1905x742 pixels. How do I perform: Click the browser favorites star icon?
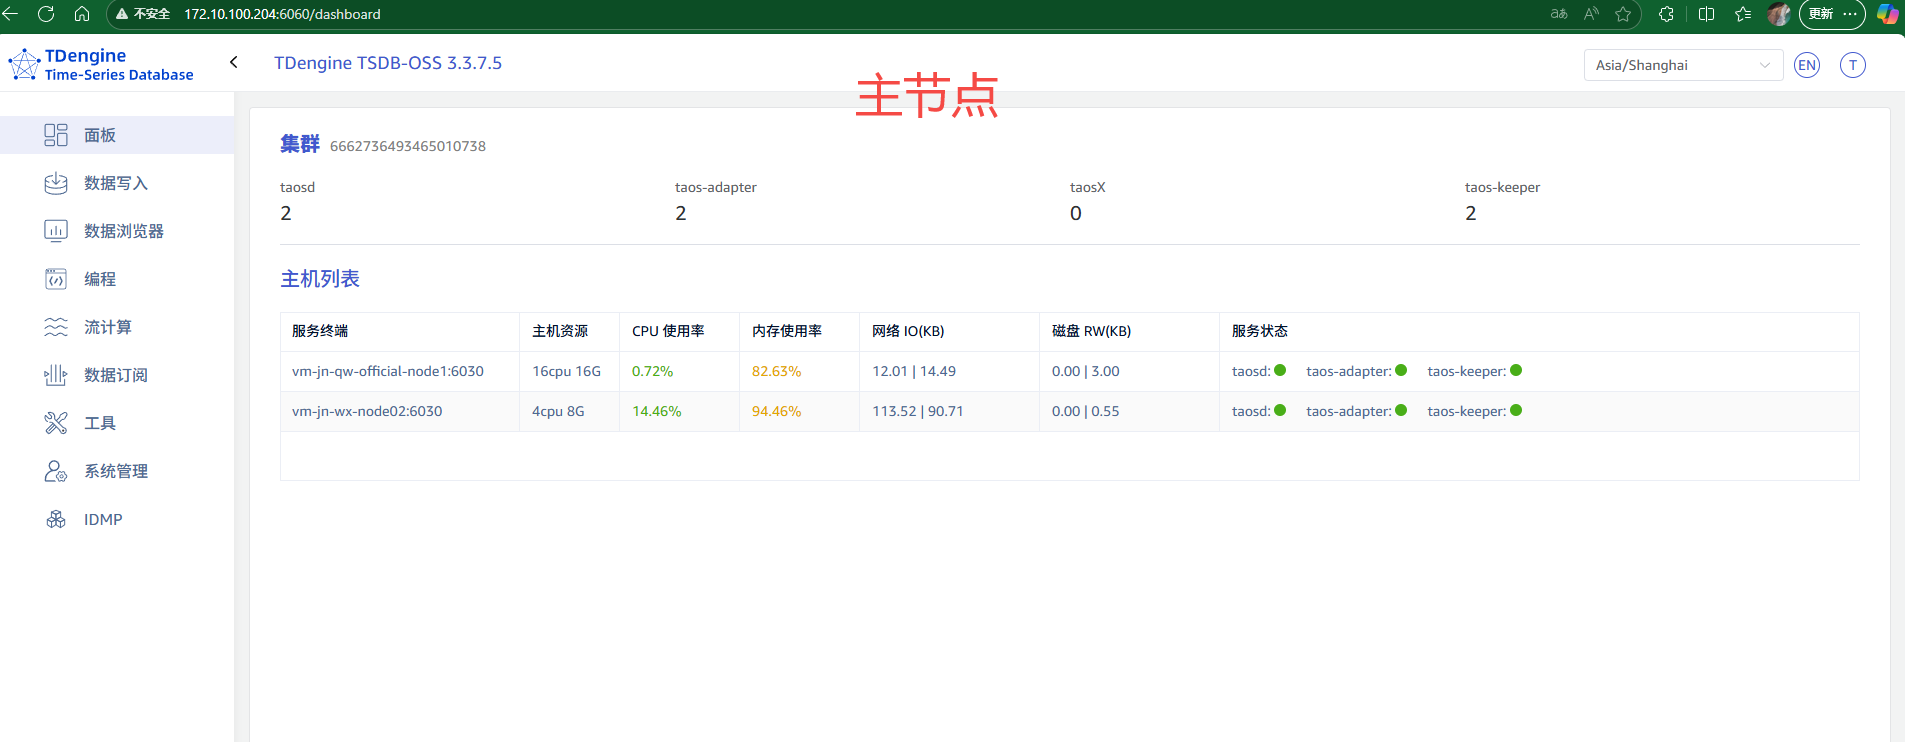pyautogui.click(x=1623, y=14)
